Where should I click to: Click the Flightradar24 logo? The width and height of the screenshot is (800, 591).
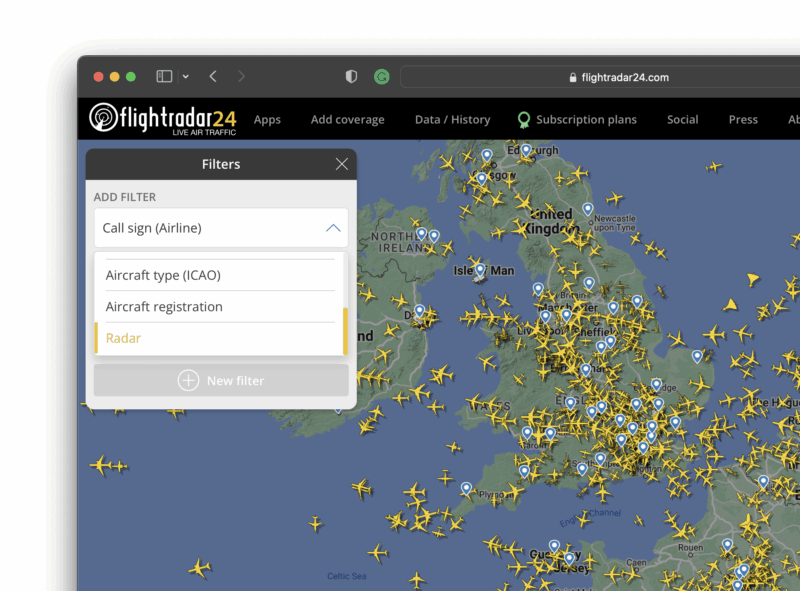pyautogui.click(x=163, y=117)
